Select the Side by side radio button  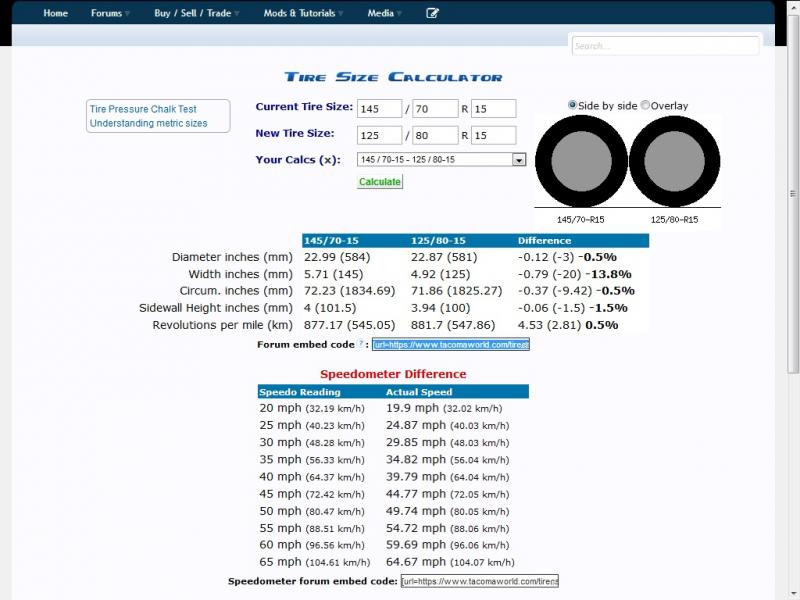tap(572, 105)
